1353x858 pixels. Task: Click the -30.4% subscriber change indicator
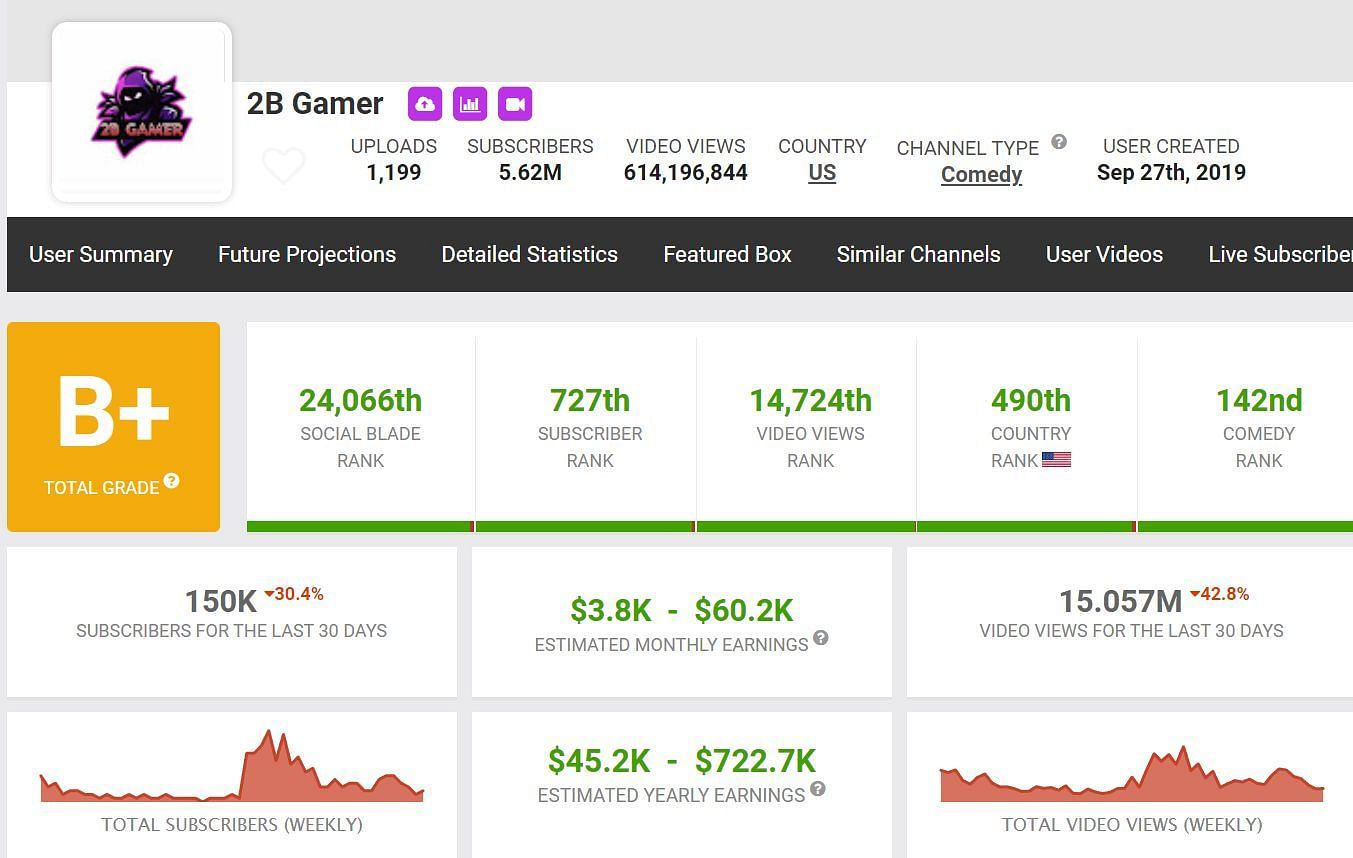(294, 594)
